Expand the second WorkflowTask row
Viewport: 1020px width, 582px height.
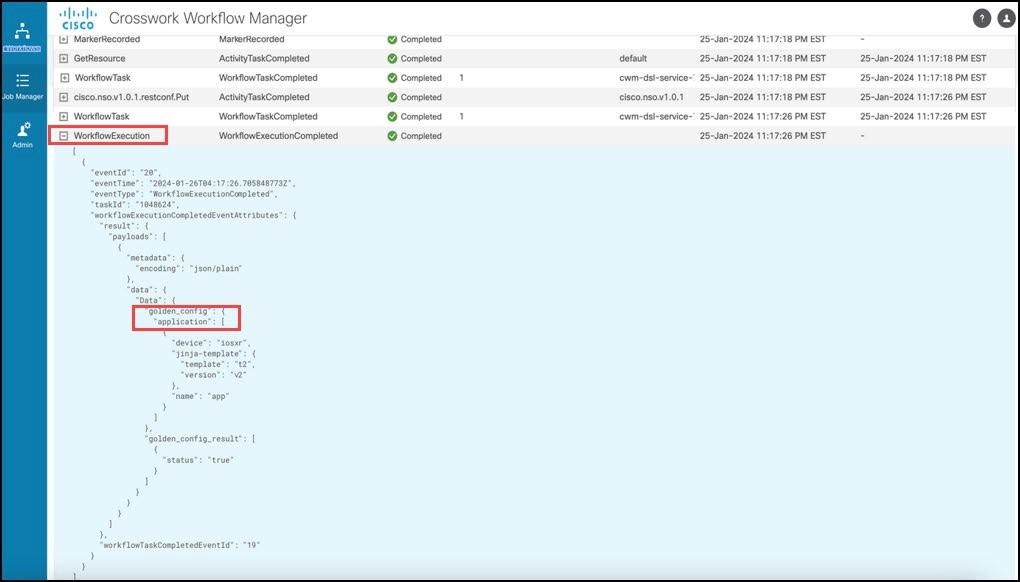(x=64, y=117)
